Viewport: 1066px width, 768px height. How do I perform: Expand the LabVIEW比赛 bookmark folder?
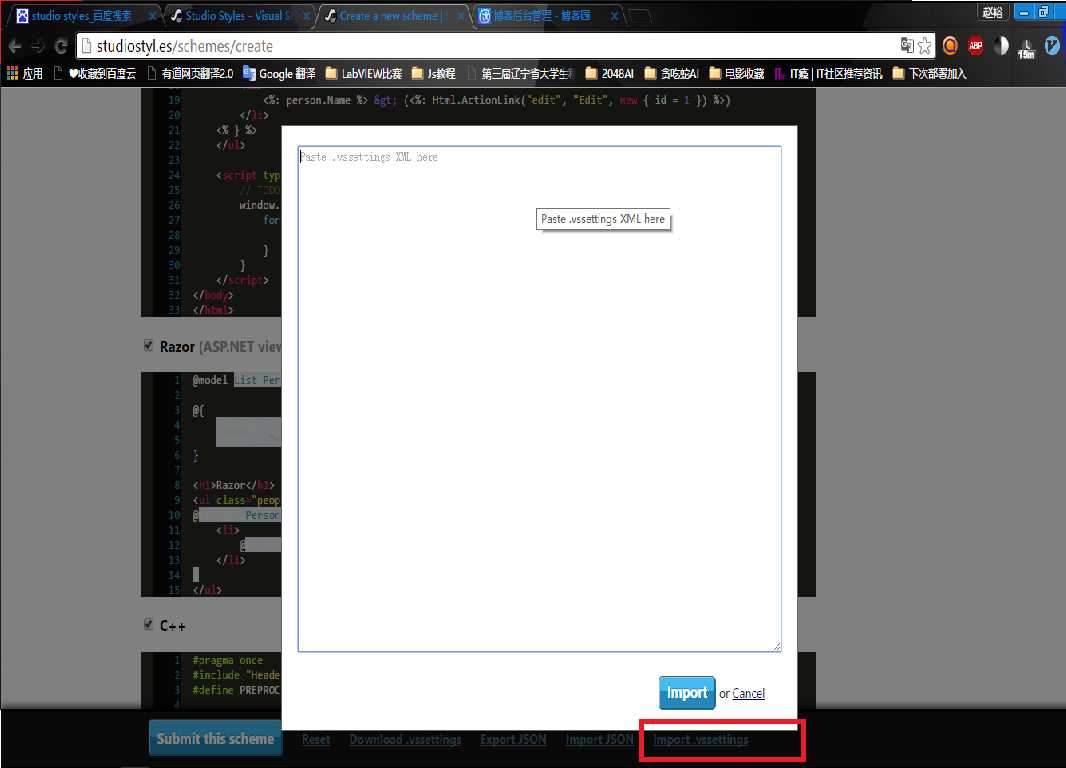[364, 73]
